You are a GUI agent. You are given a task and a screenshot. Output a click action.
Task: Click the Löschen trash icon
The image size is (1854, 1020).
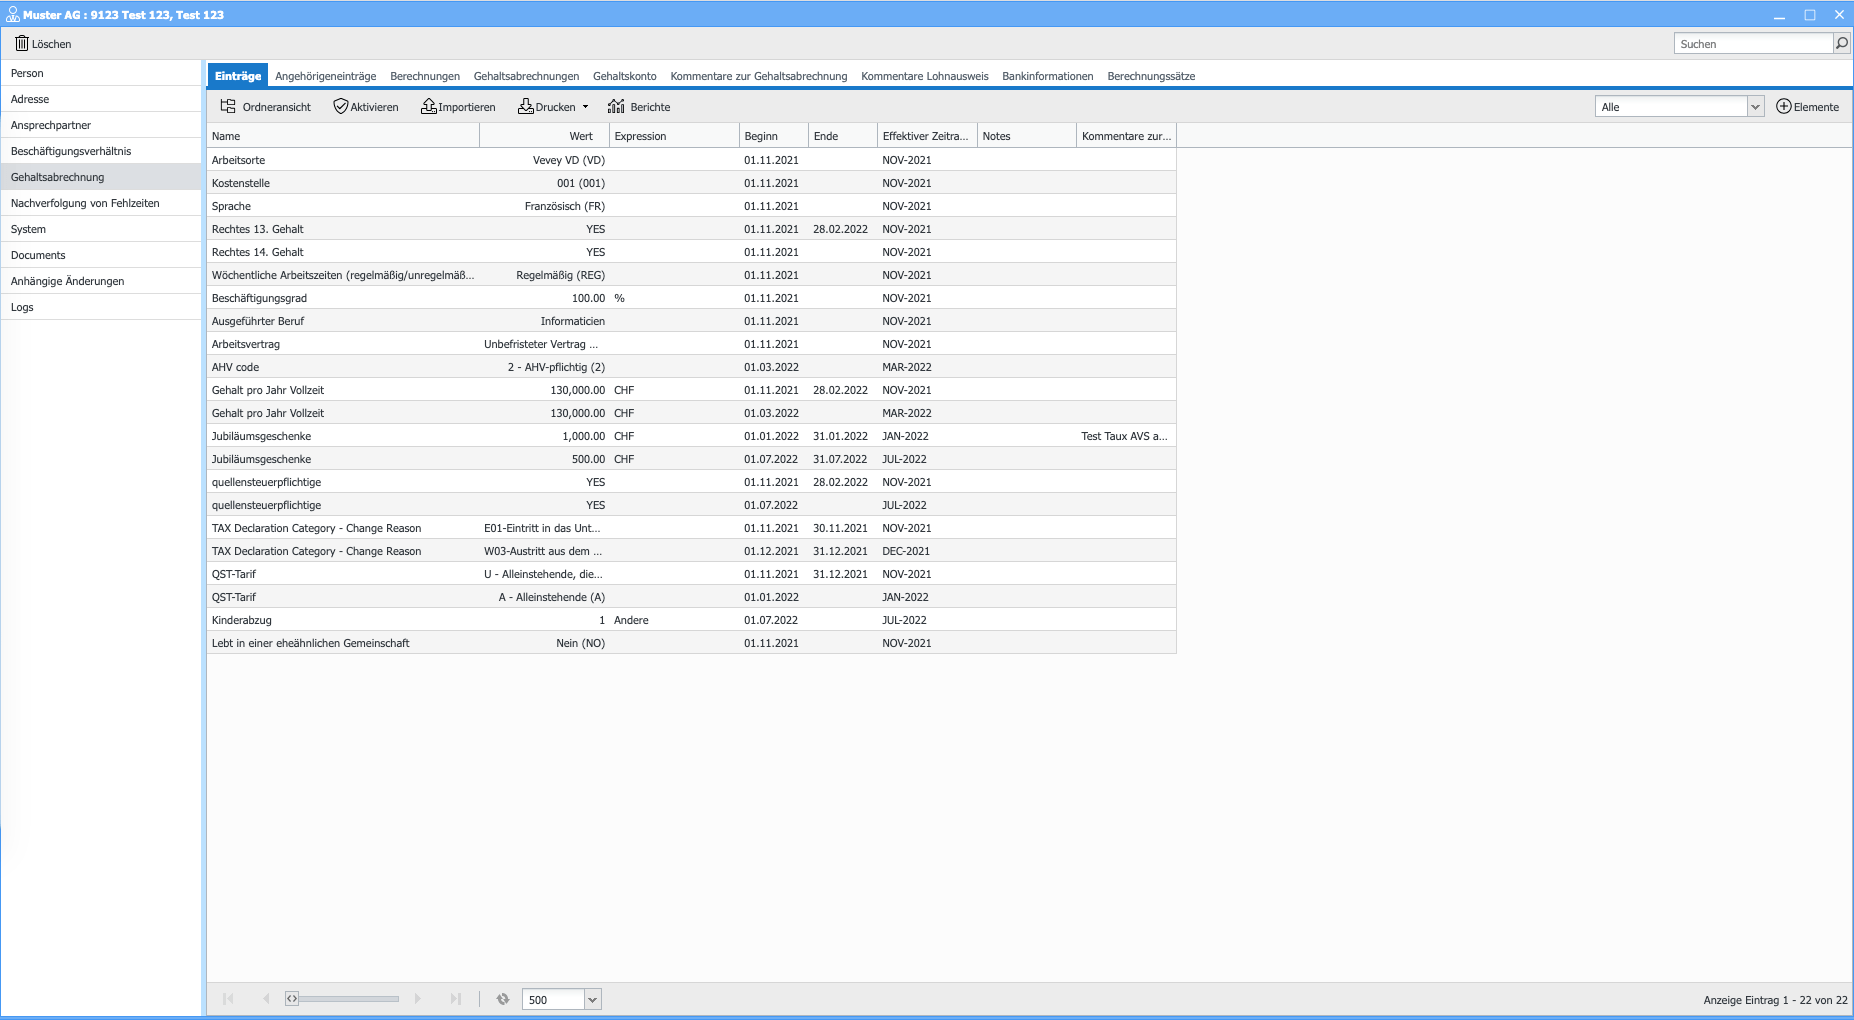[22, 44]
